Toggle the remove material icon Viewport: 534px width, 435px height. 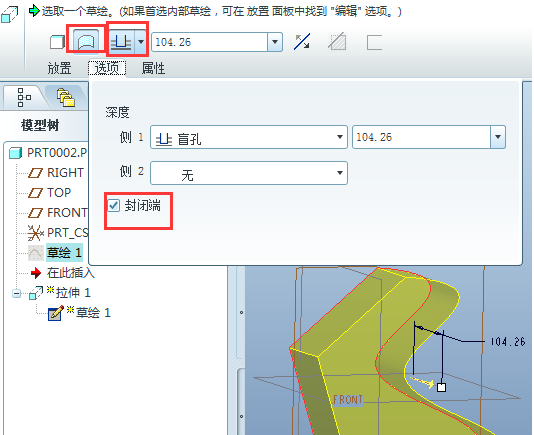click(337, 42)
